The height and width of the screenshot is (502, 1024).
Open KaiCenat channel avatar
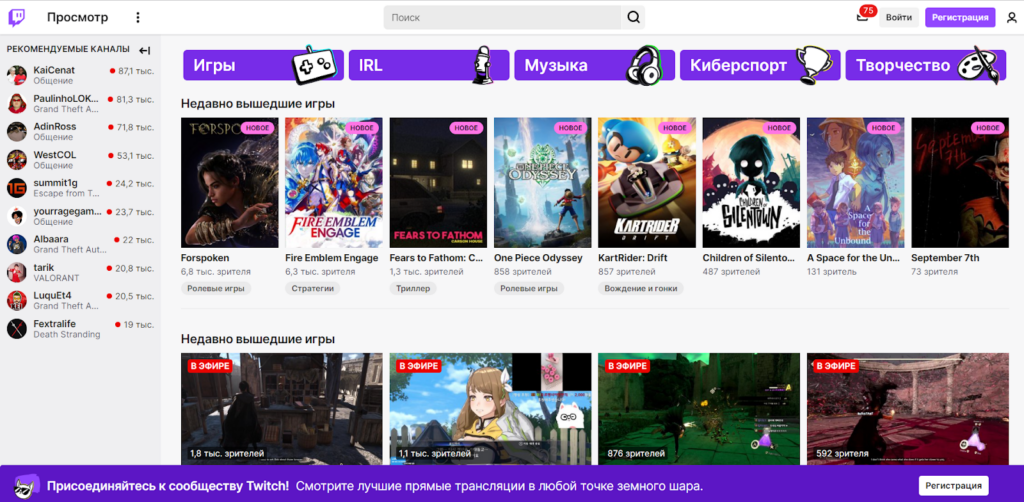pos(17,76)
